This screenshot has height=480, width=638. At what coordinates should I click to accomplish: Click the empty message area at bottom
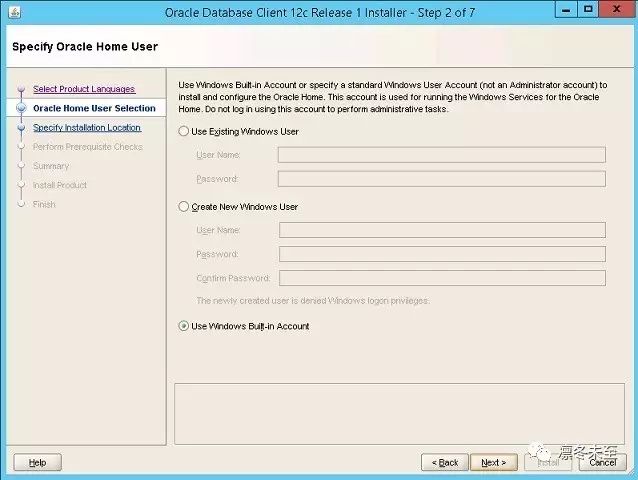click(399, 414)
